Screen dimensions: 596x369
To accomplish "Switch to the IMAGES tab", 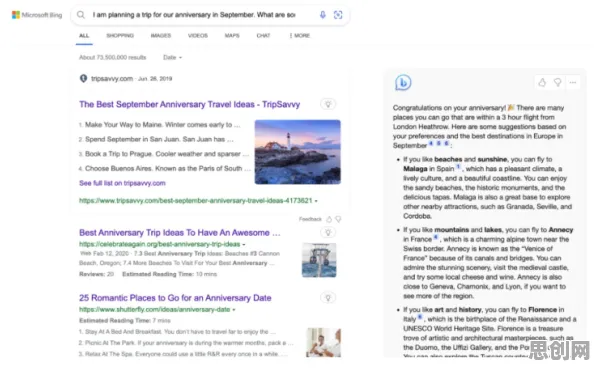I will (x=161, y=36).
